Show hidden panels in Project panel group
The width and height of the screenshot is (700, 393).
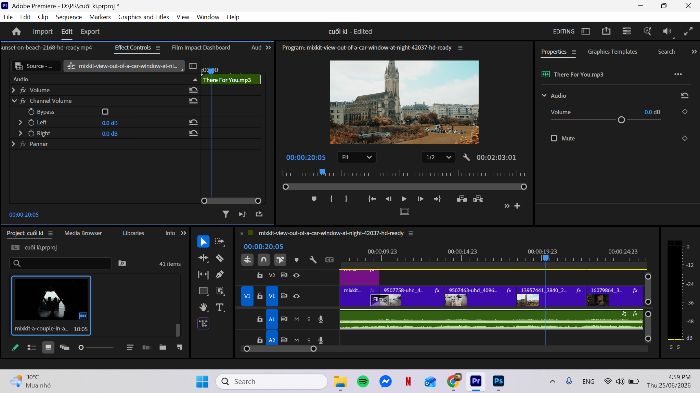183,233
